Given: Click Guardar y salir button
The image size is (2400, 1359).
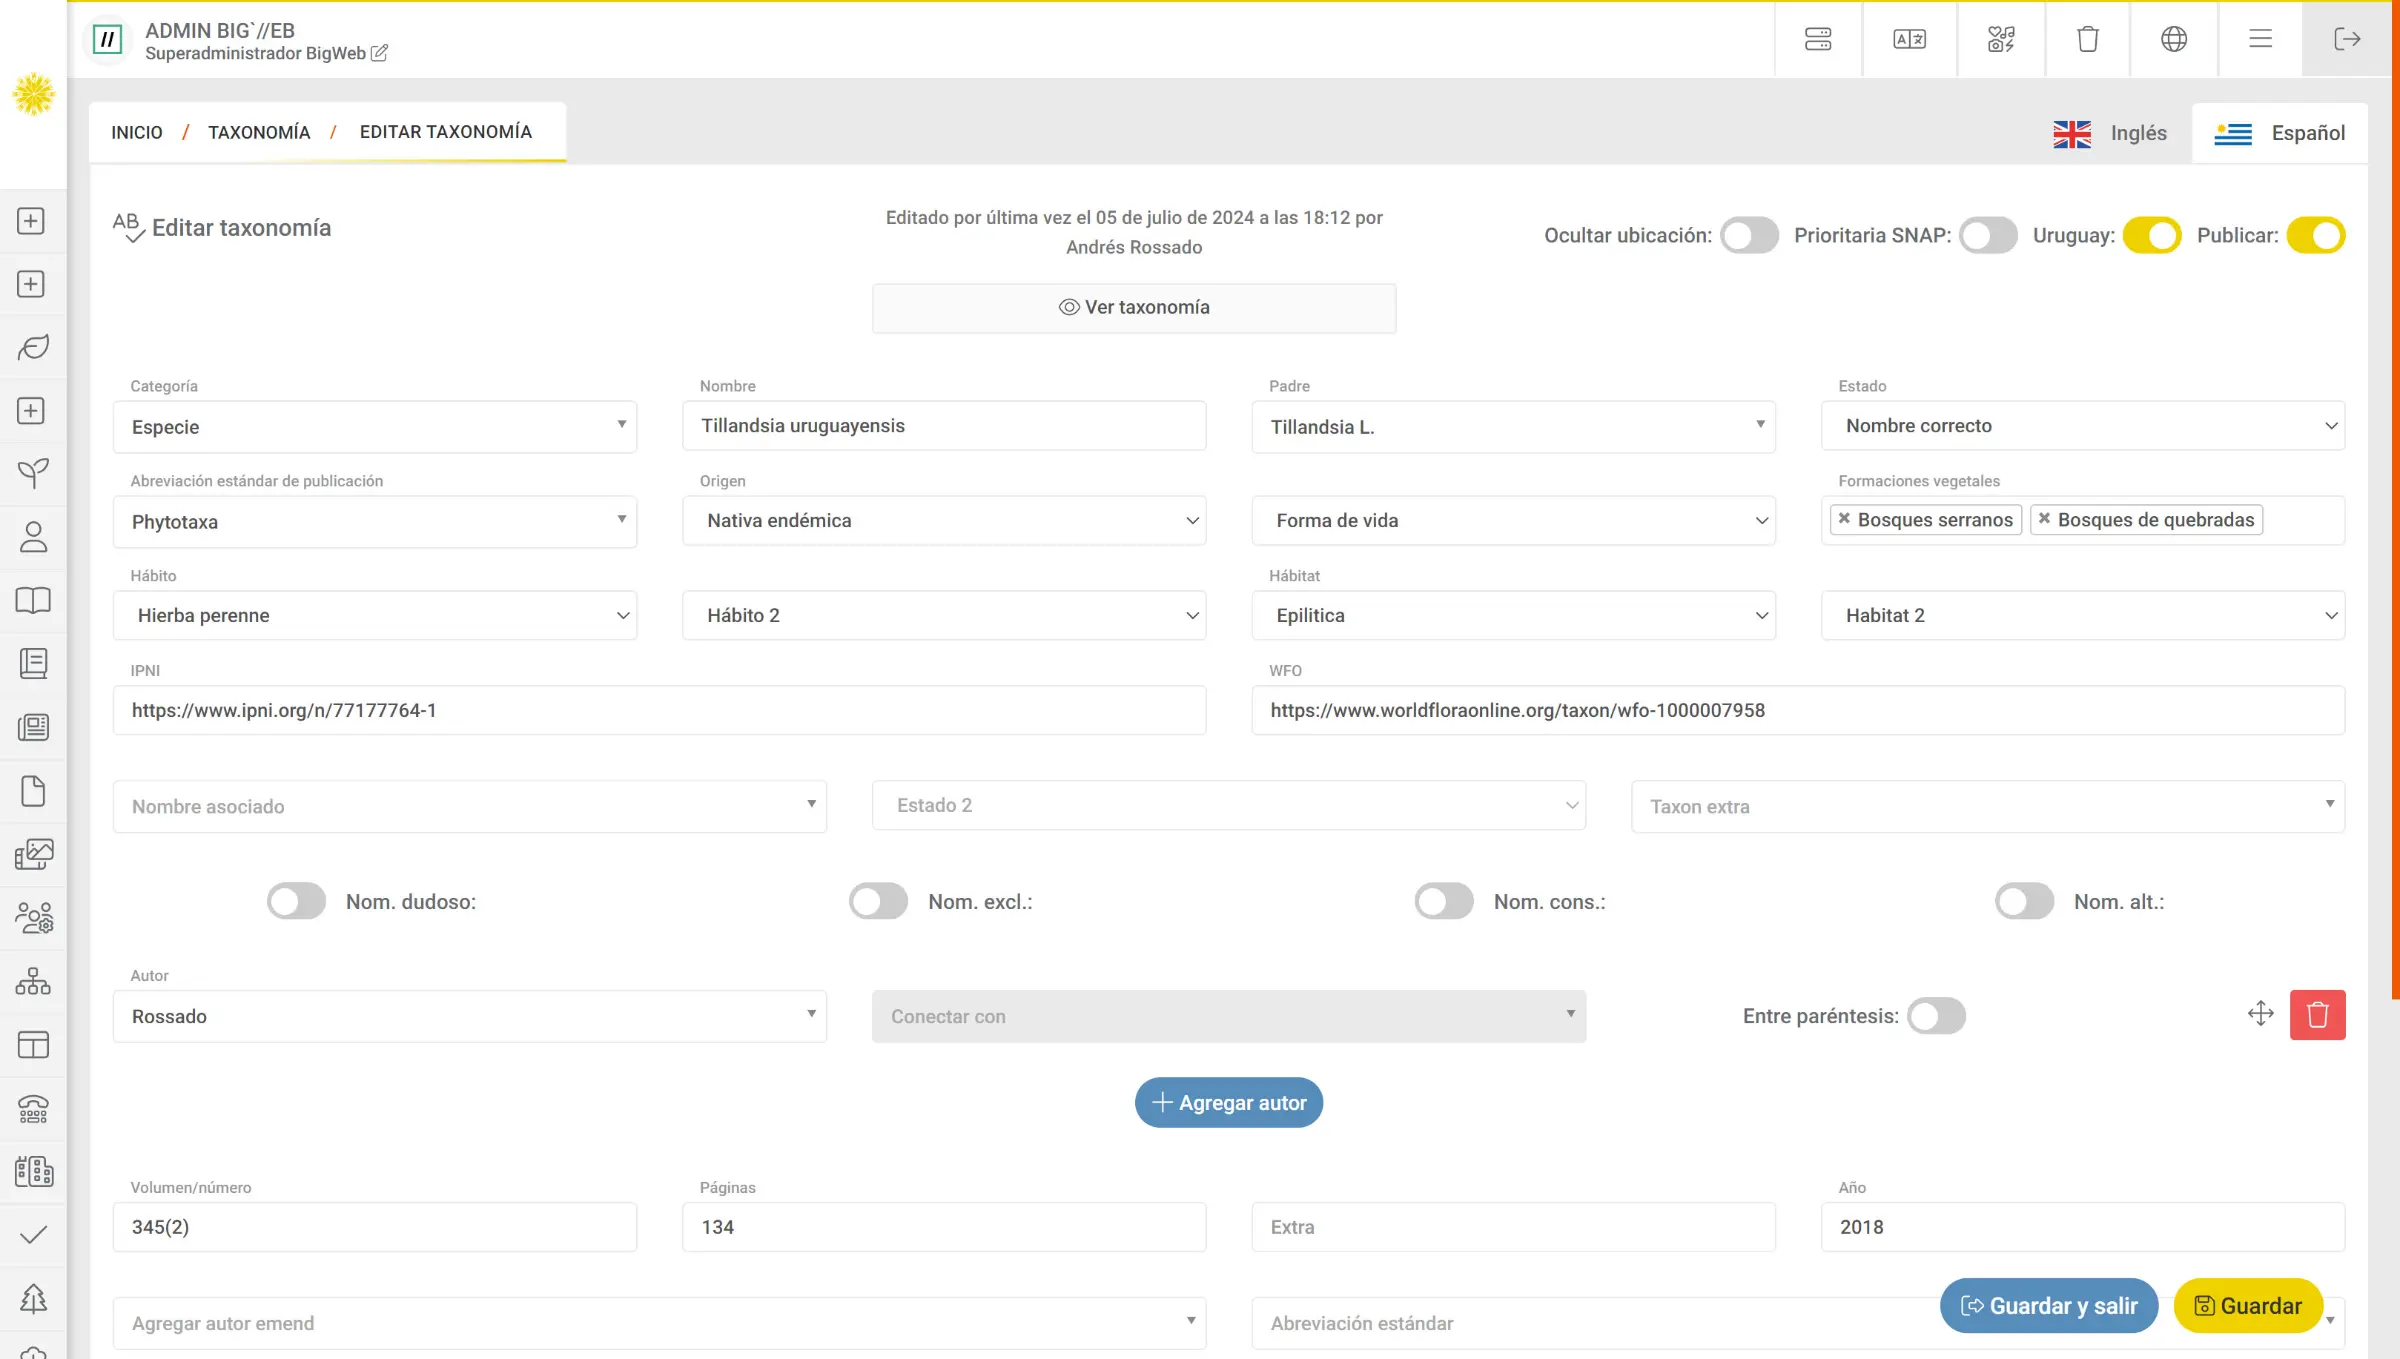Looking at the screenshot, I should tap(2048, 1305).
